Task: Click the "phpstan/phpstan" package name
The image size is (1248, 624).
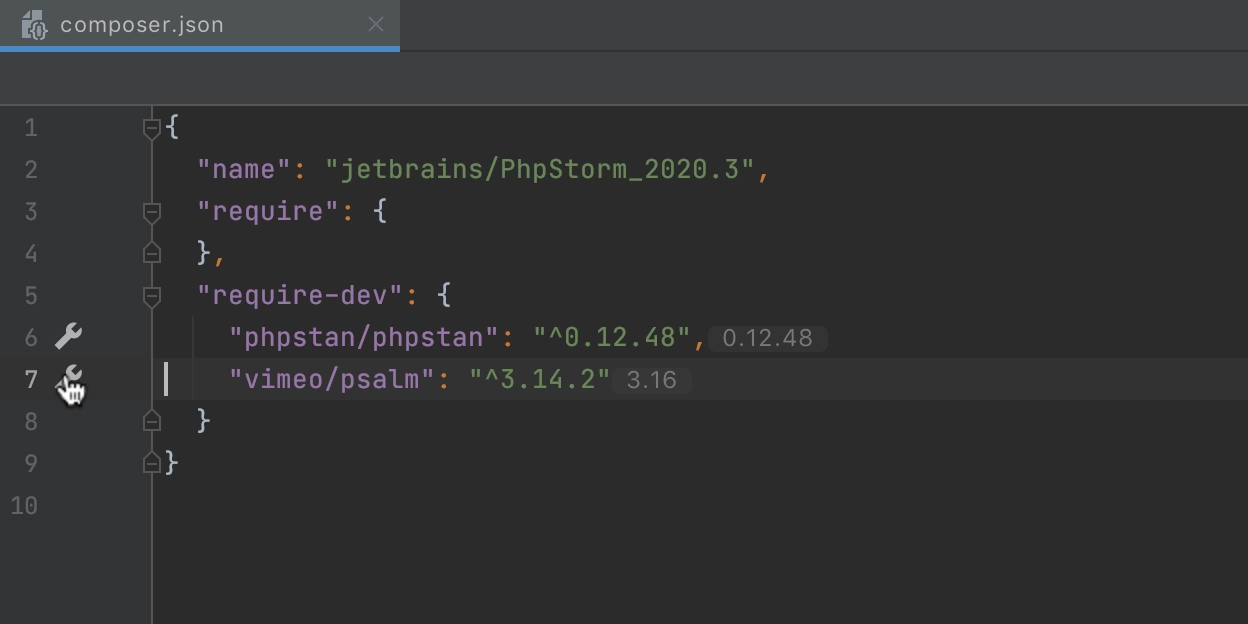Action: pos(364,337)
